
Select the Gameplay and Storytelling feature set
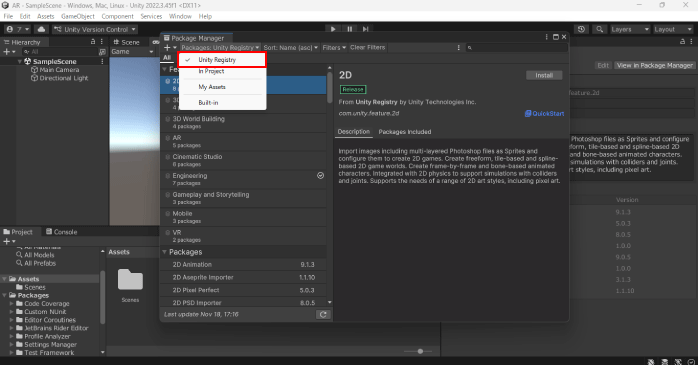tap(243, 198)
